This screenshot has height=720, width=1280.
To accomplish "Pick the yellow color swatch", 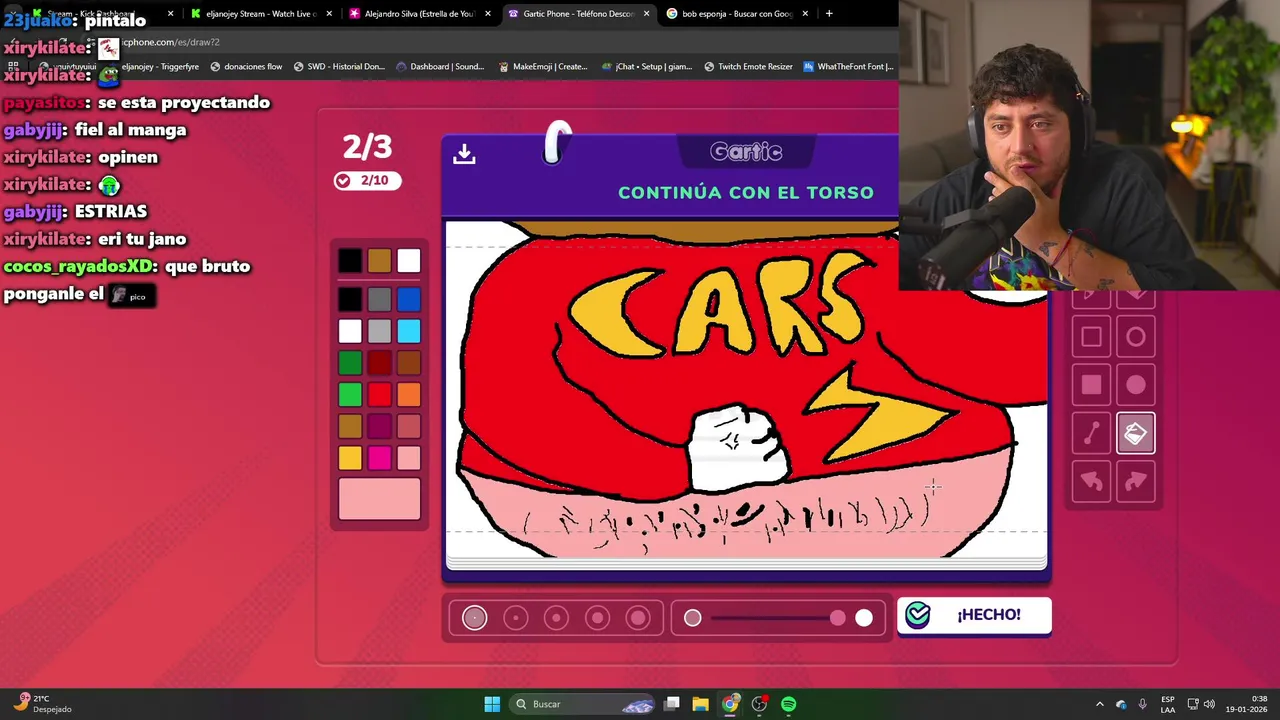I will point(350,458).
